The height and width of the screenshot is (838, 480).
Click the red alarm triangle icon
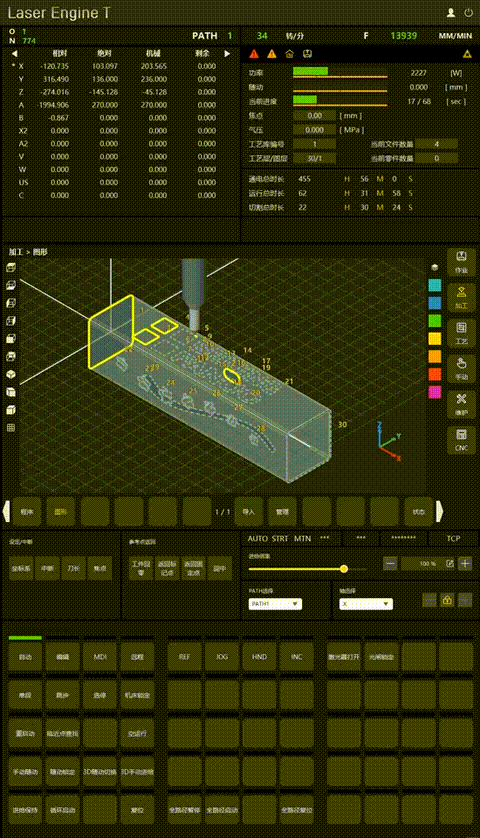point(254,53)
